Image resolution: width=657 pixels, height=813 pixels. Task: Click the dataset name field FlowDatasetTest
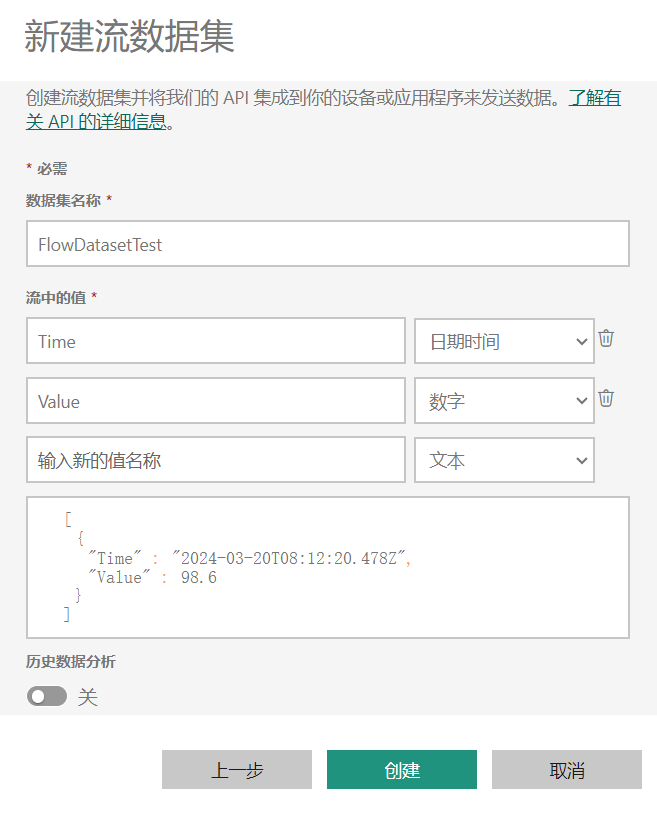(x=327, y=244)
